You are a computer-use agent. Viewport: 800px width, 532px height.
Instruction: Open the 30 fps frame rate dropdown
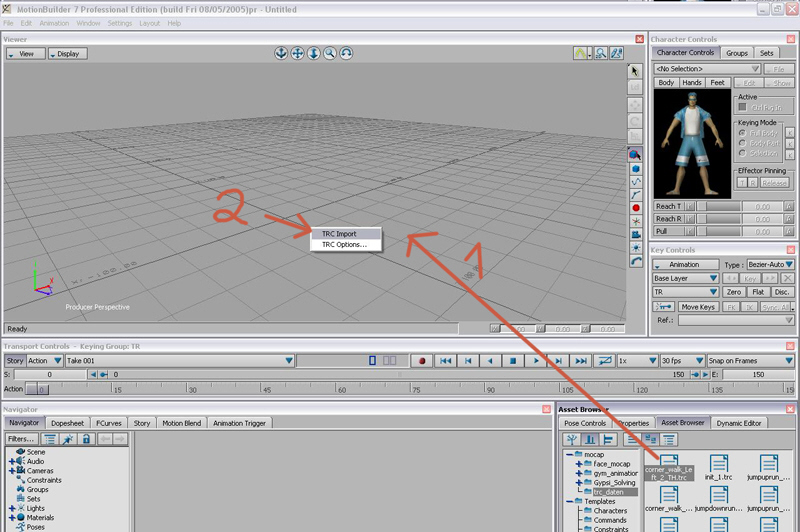pyautogui.click(x=680, y=360)
